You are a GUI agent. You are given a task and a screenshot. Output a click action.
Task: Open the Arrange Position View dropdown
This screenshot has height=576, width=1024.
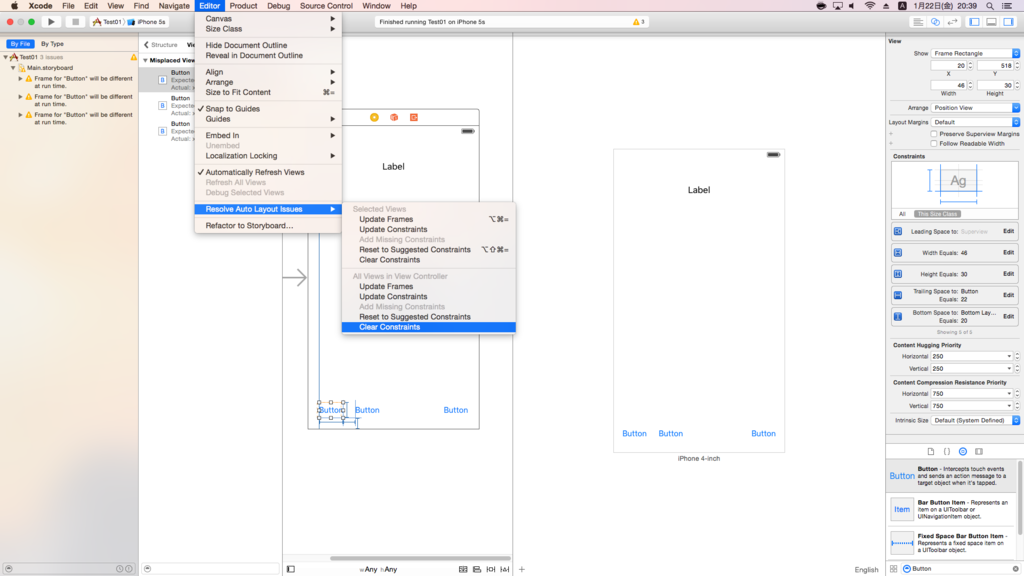point(975,108)
